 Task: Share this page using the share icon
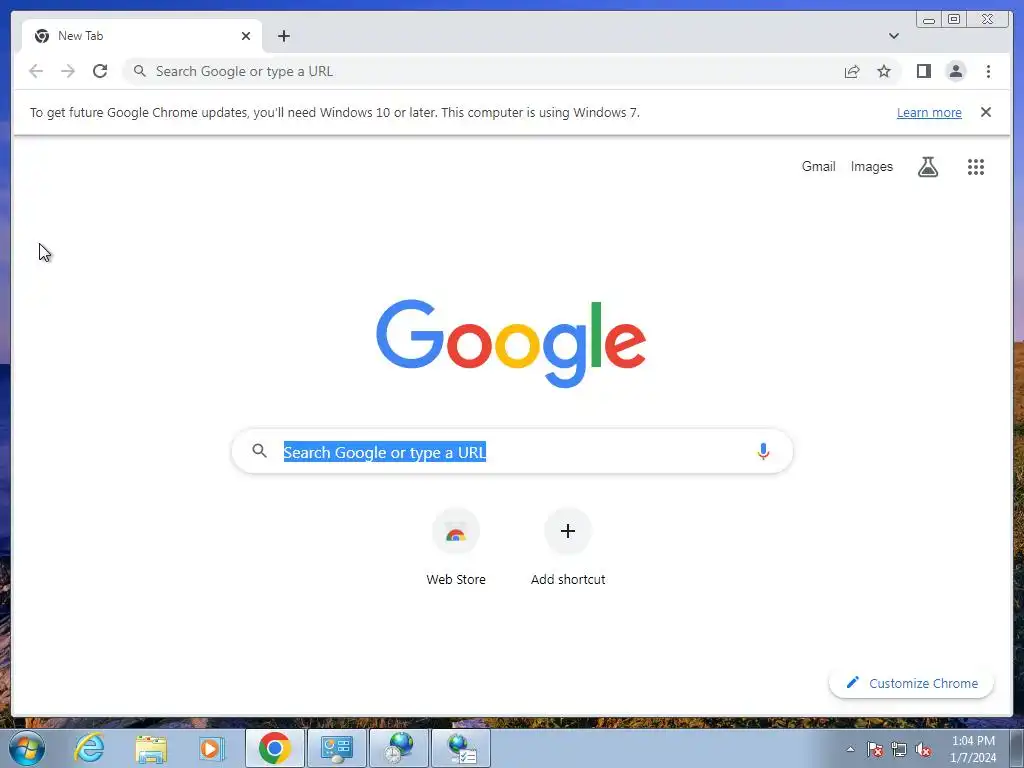[x=852, y=71]
